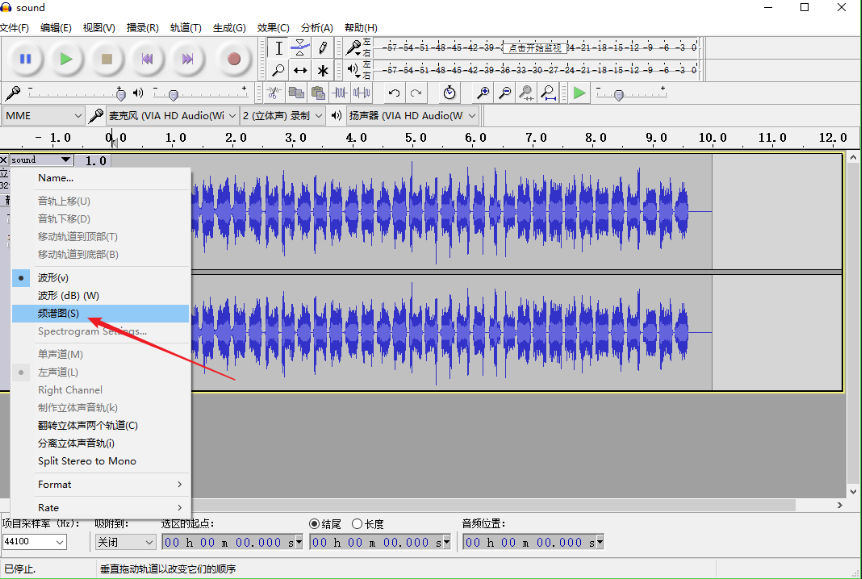The height and width of the screenshot is (579, 862).
Task: Click the Undo arrow icon
Action: (x=394, y=93)
